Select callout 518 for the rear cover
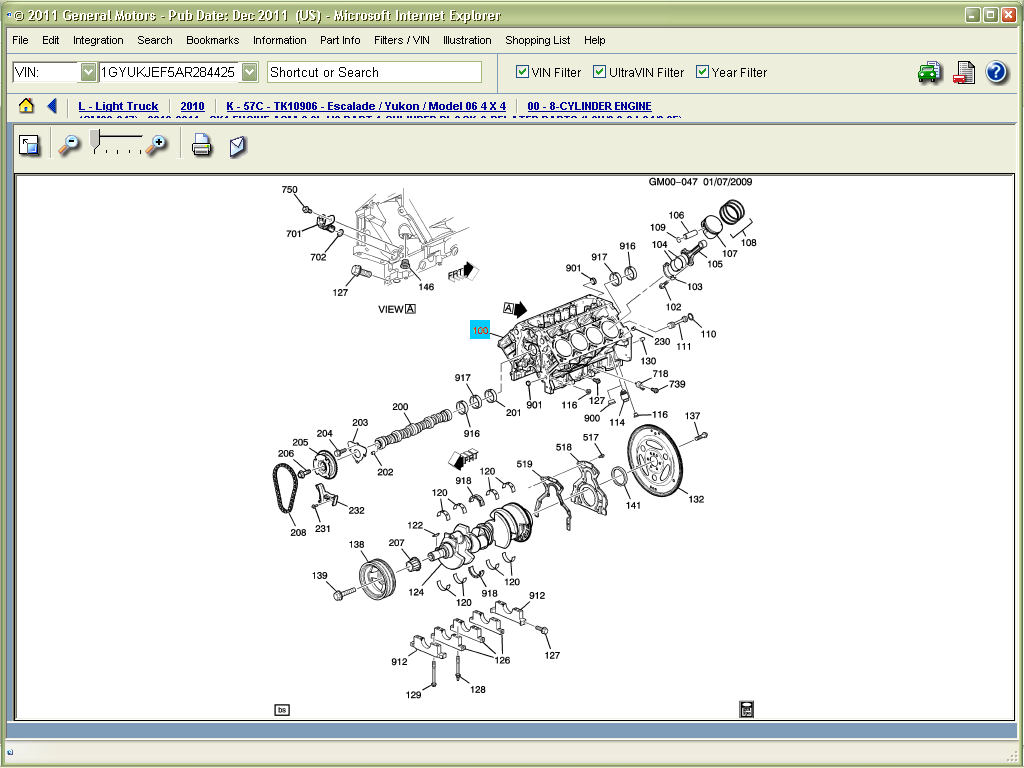1024x768 pixels. pyautogui.click(x=564, y=447)
